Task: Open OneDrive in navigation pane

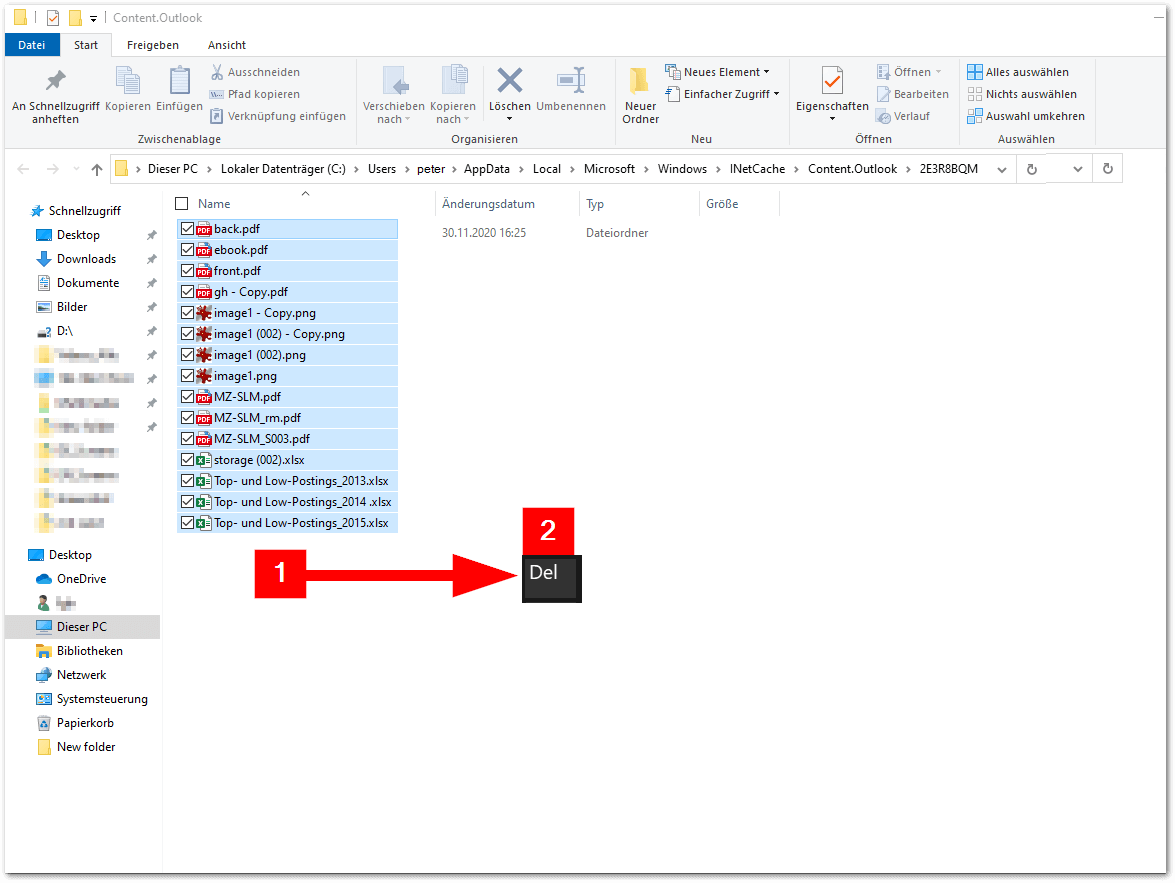Action: click(x=71, y=579)
